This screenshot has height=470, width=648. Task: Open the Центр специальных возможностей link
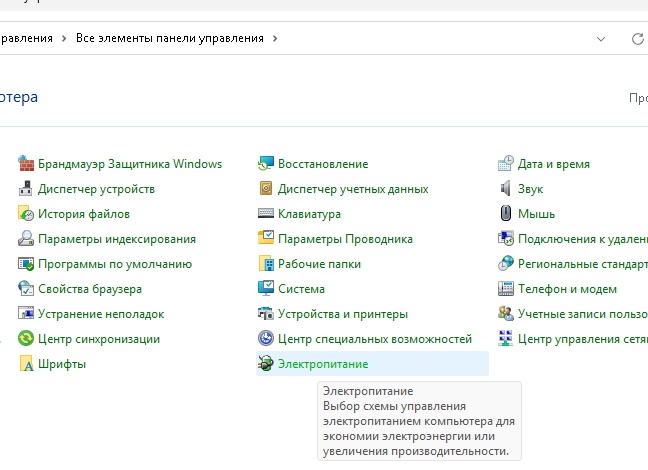(375, 339)
